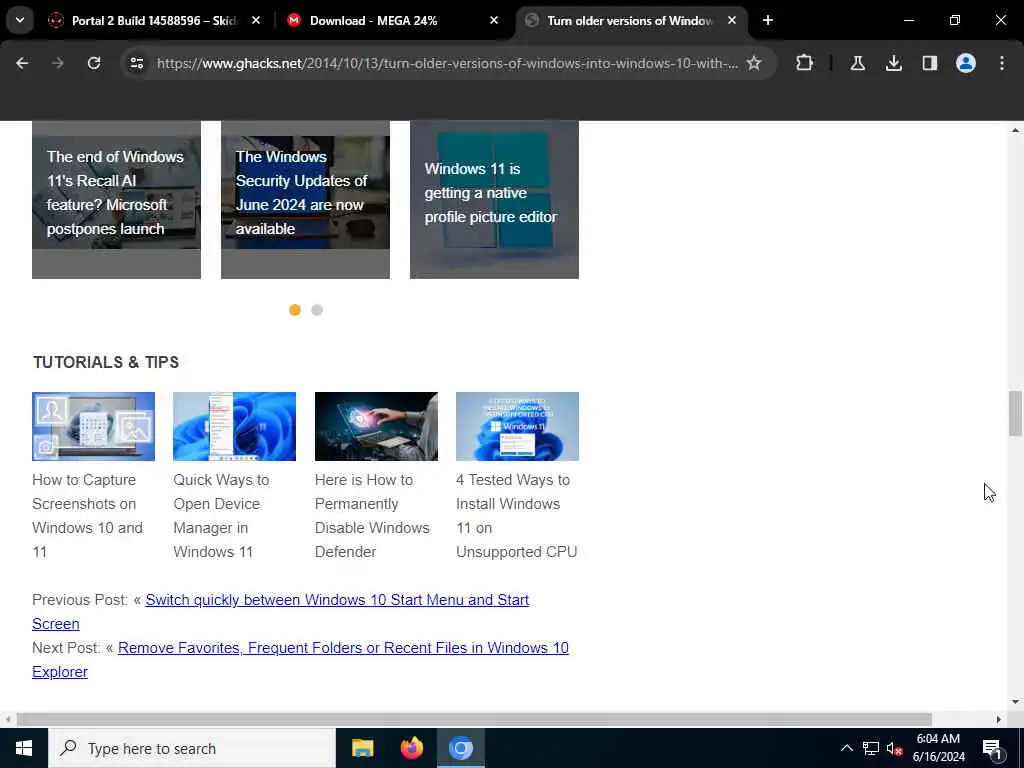Click the vertical scrollbar thumb
The width and height of the screenshot is (1024, 768).
(x=1014, y=413)
